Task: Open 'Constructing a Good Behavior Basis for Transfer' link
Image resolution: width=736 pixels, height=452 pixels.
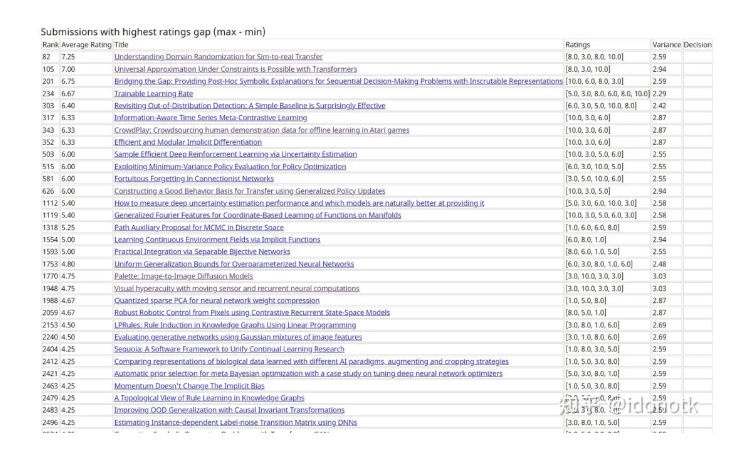Action: [x=250, y=191]
